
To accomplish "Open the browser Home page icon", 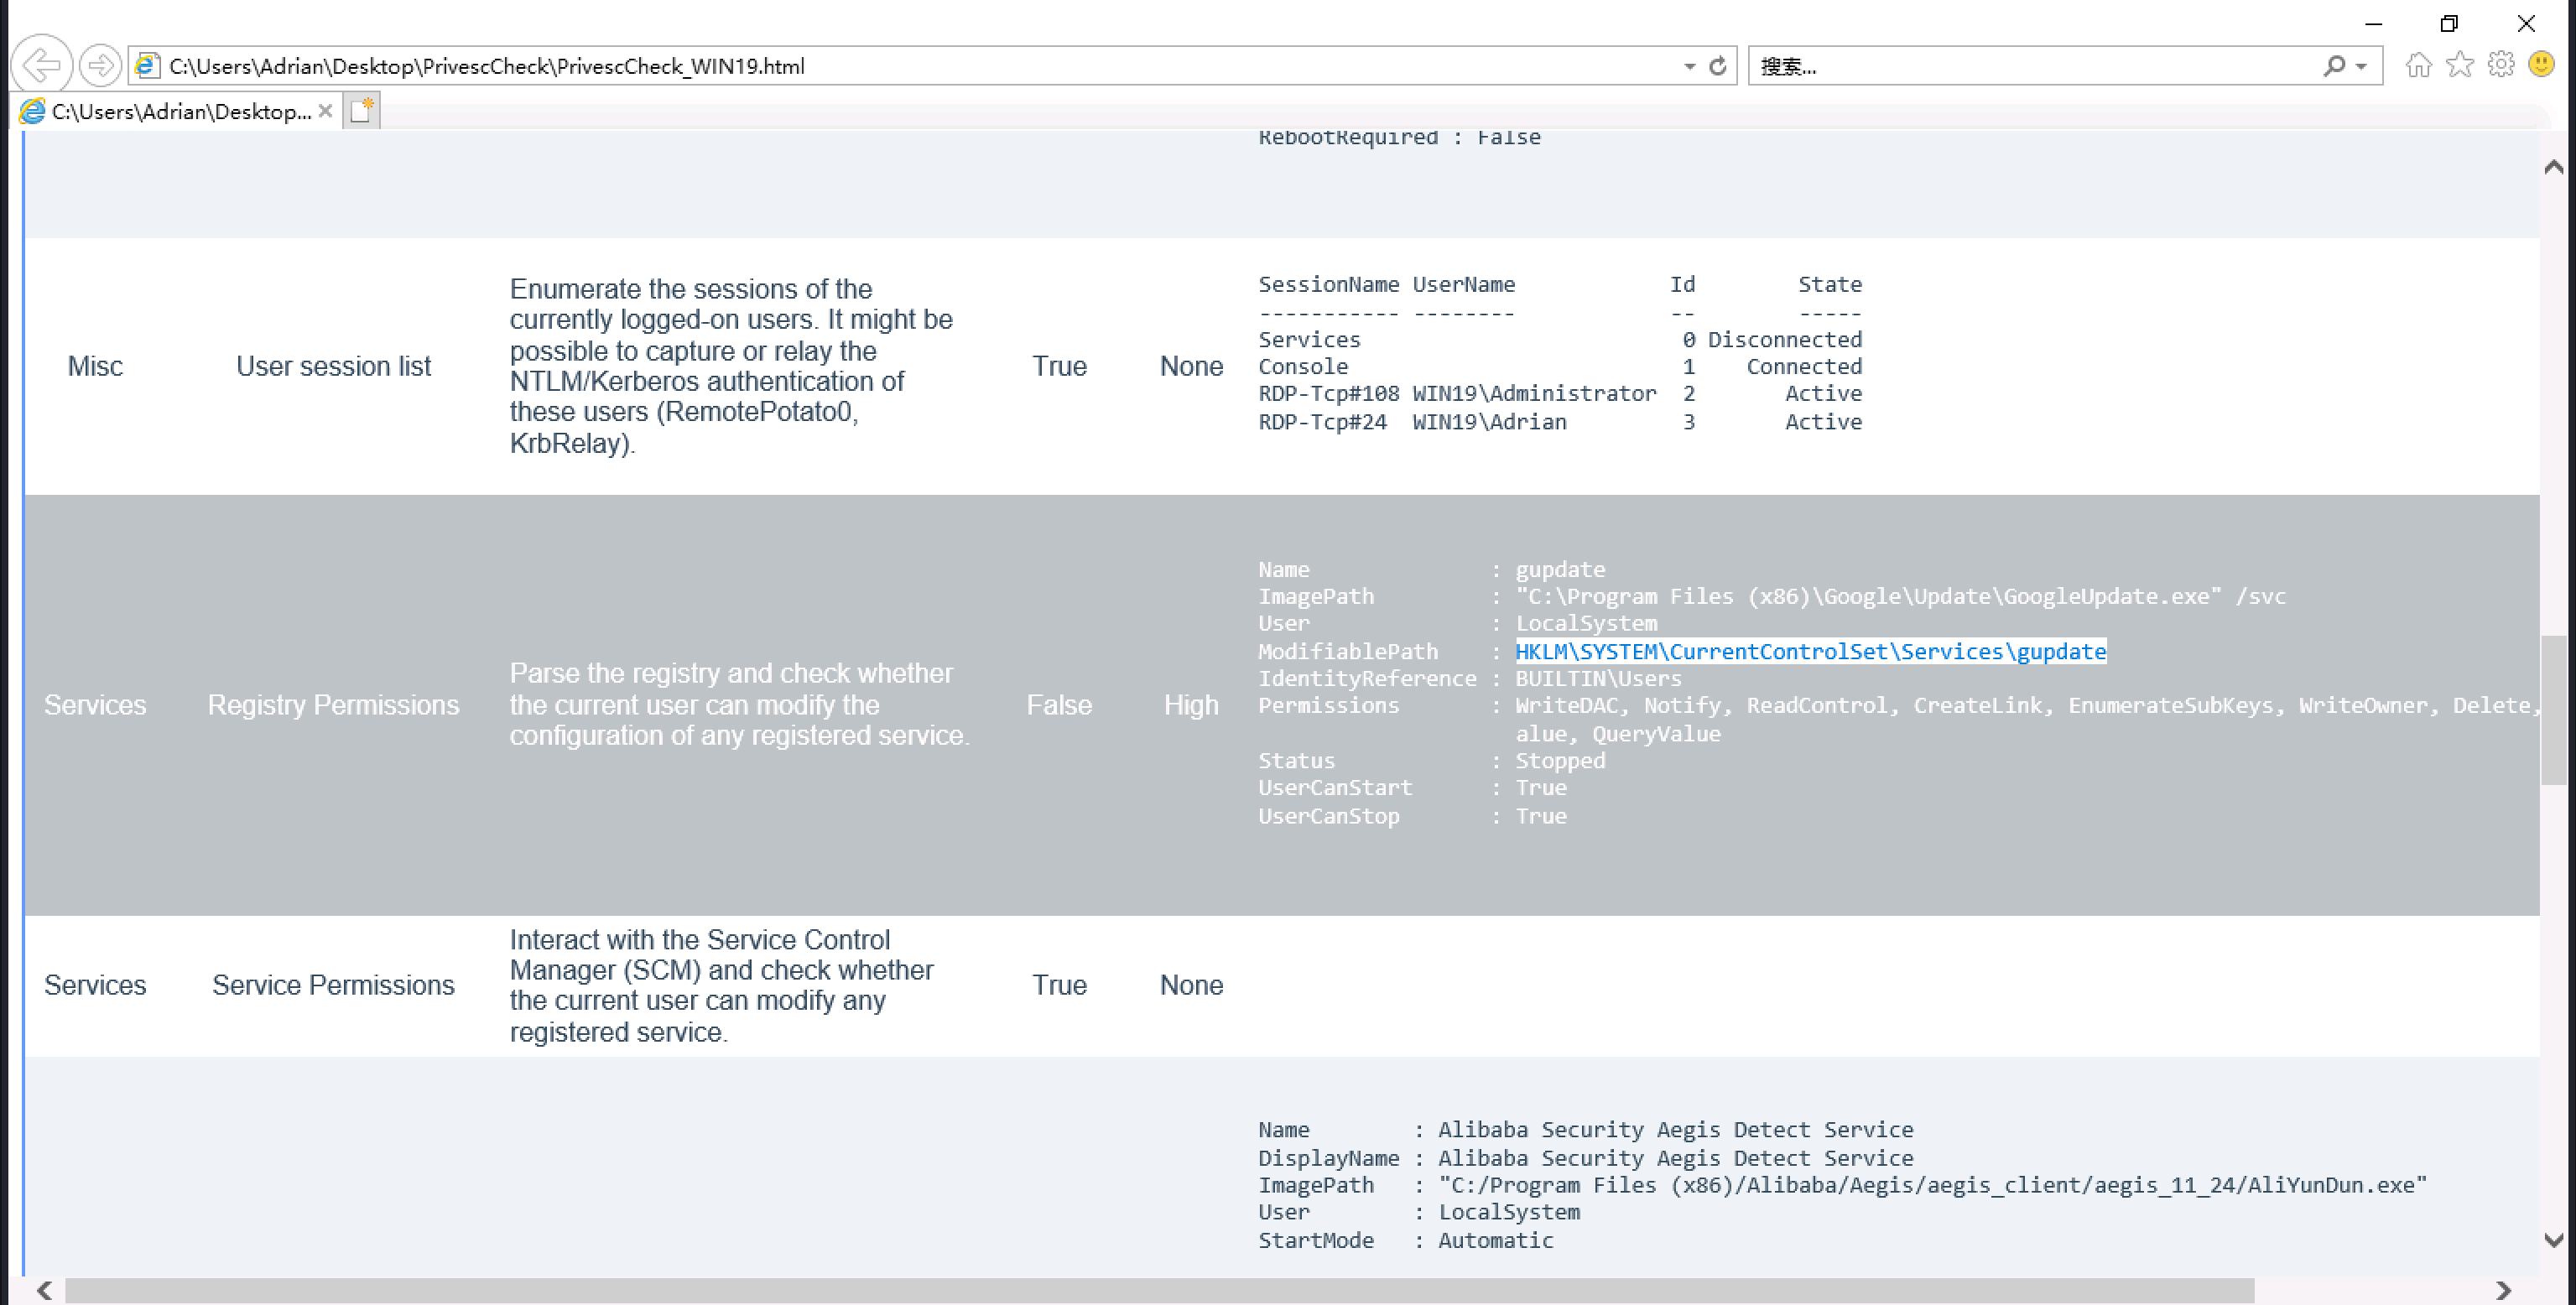I will (x=2418, y=65).
